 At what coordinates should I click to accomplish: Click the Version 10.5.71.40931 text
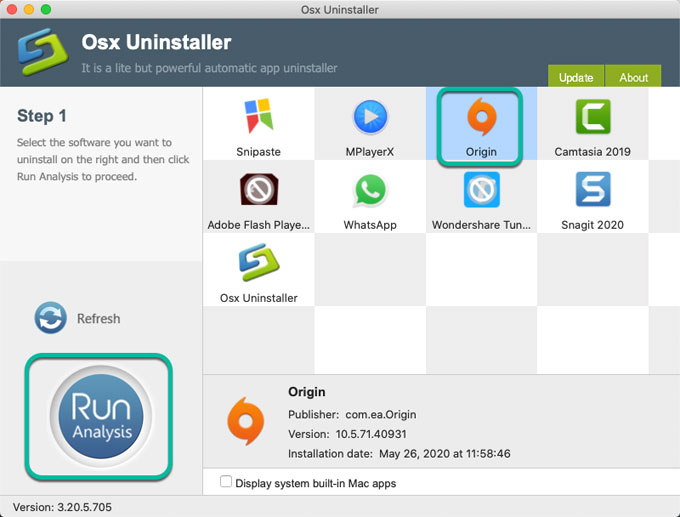[347, 434]
